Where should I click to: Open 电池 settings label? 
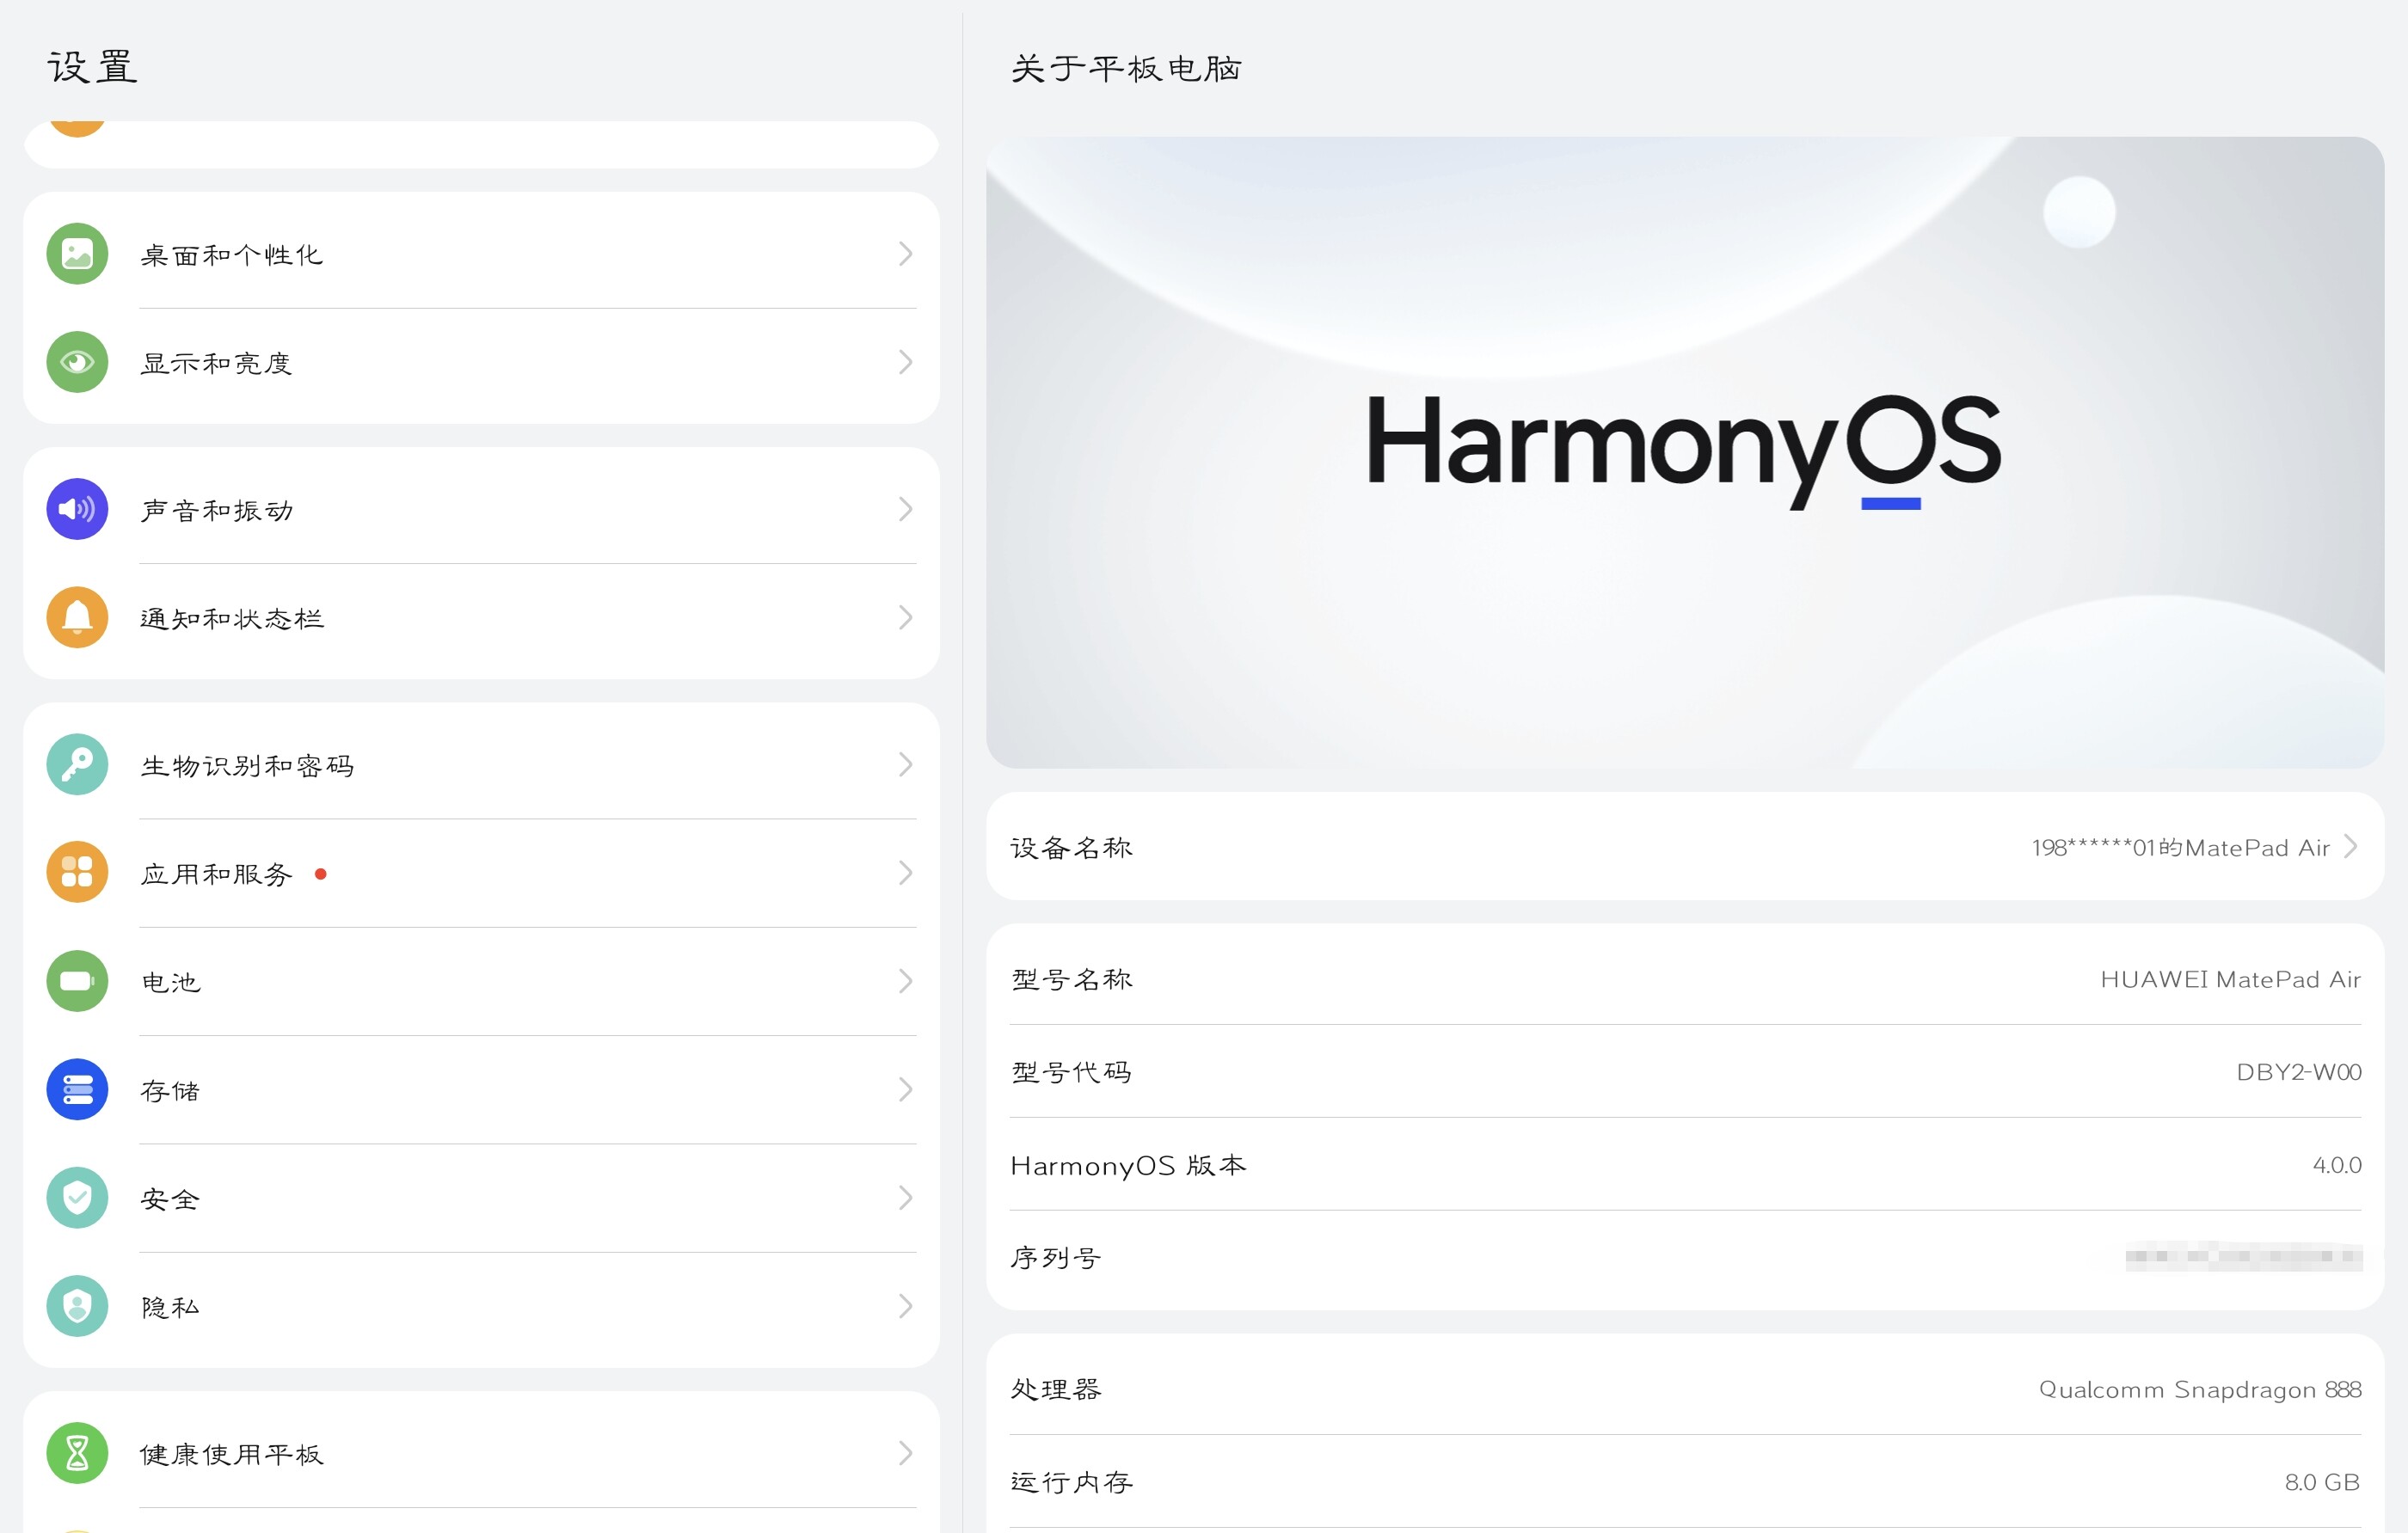(171, 982)
